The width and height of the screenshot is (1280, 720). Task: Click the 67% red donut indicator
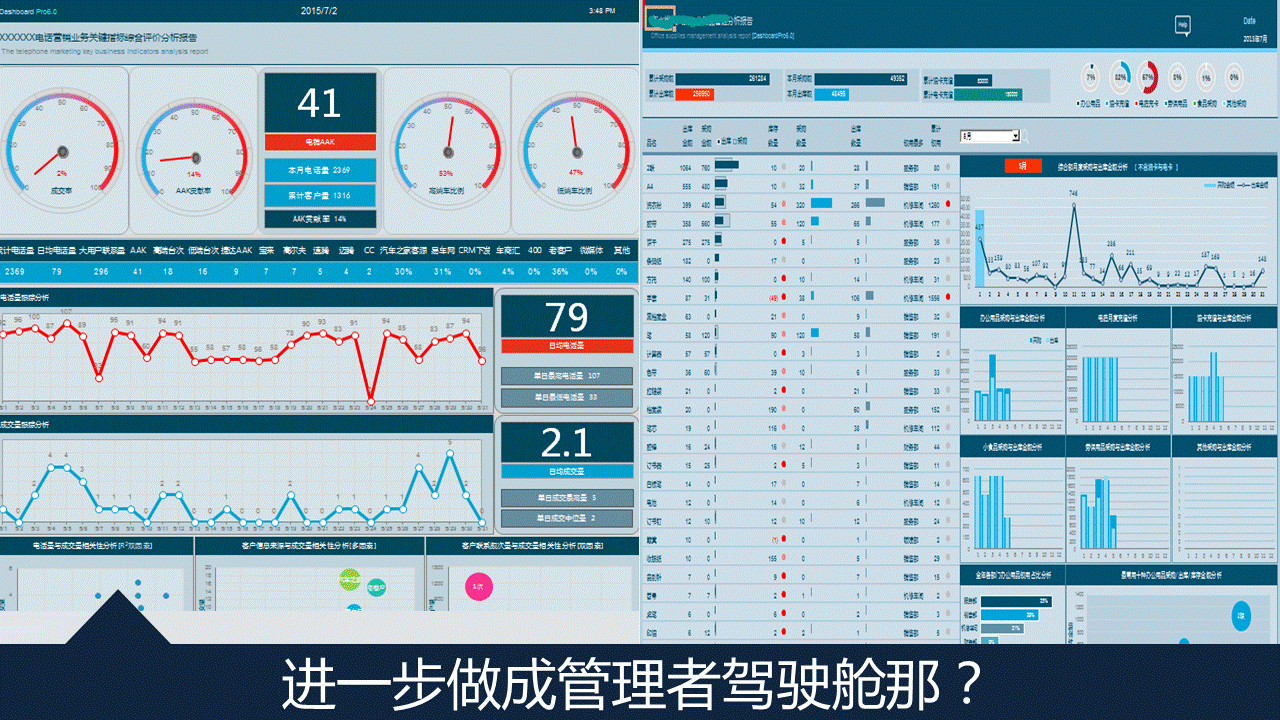coord(1149,77)
